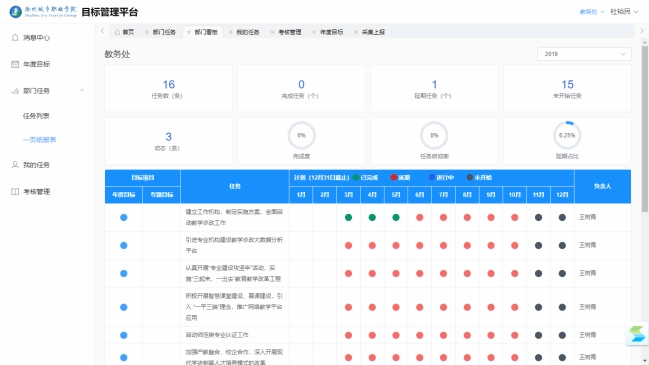Click dark November dot in 积极开展智慧课堂 row
This screenshot has height=365, width=649.
(538, 307)
